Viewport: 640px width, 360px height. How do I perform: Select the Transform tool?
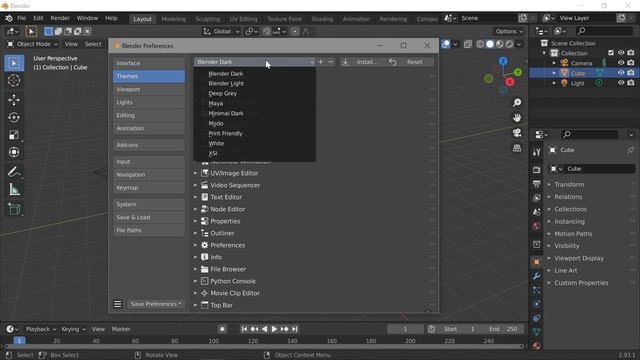[14, 153]
